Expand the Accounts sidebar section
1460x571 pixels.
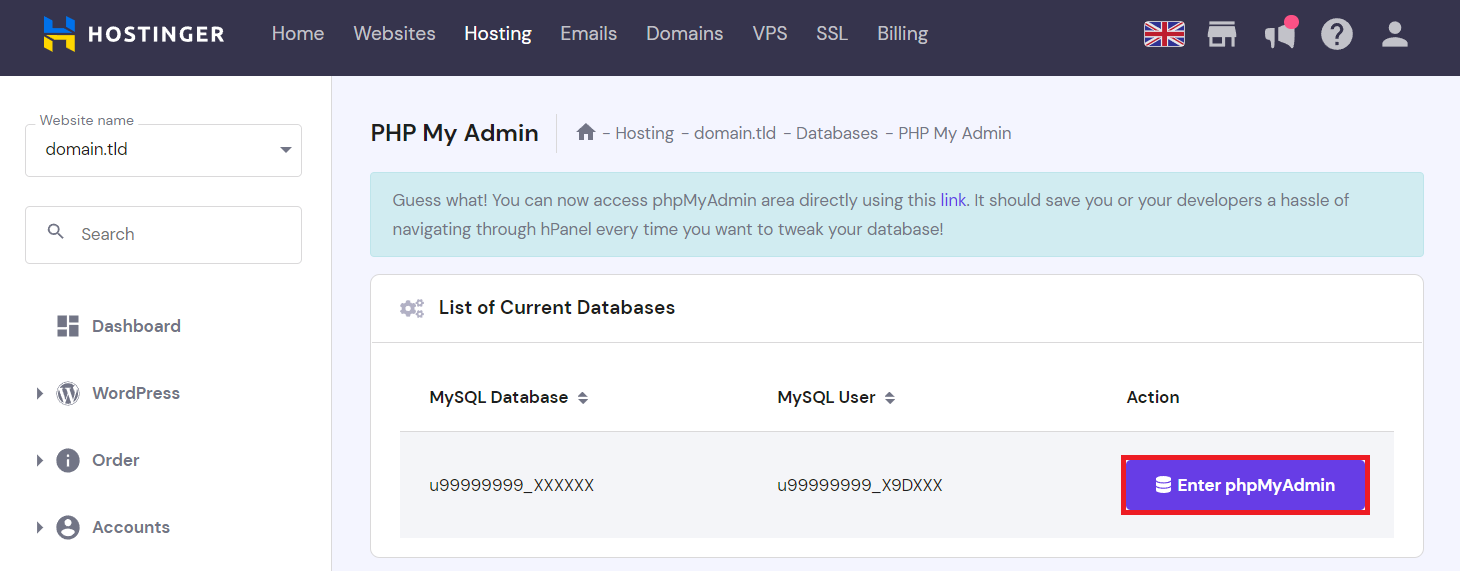[x=40, y=528]
